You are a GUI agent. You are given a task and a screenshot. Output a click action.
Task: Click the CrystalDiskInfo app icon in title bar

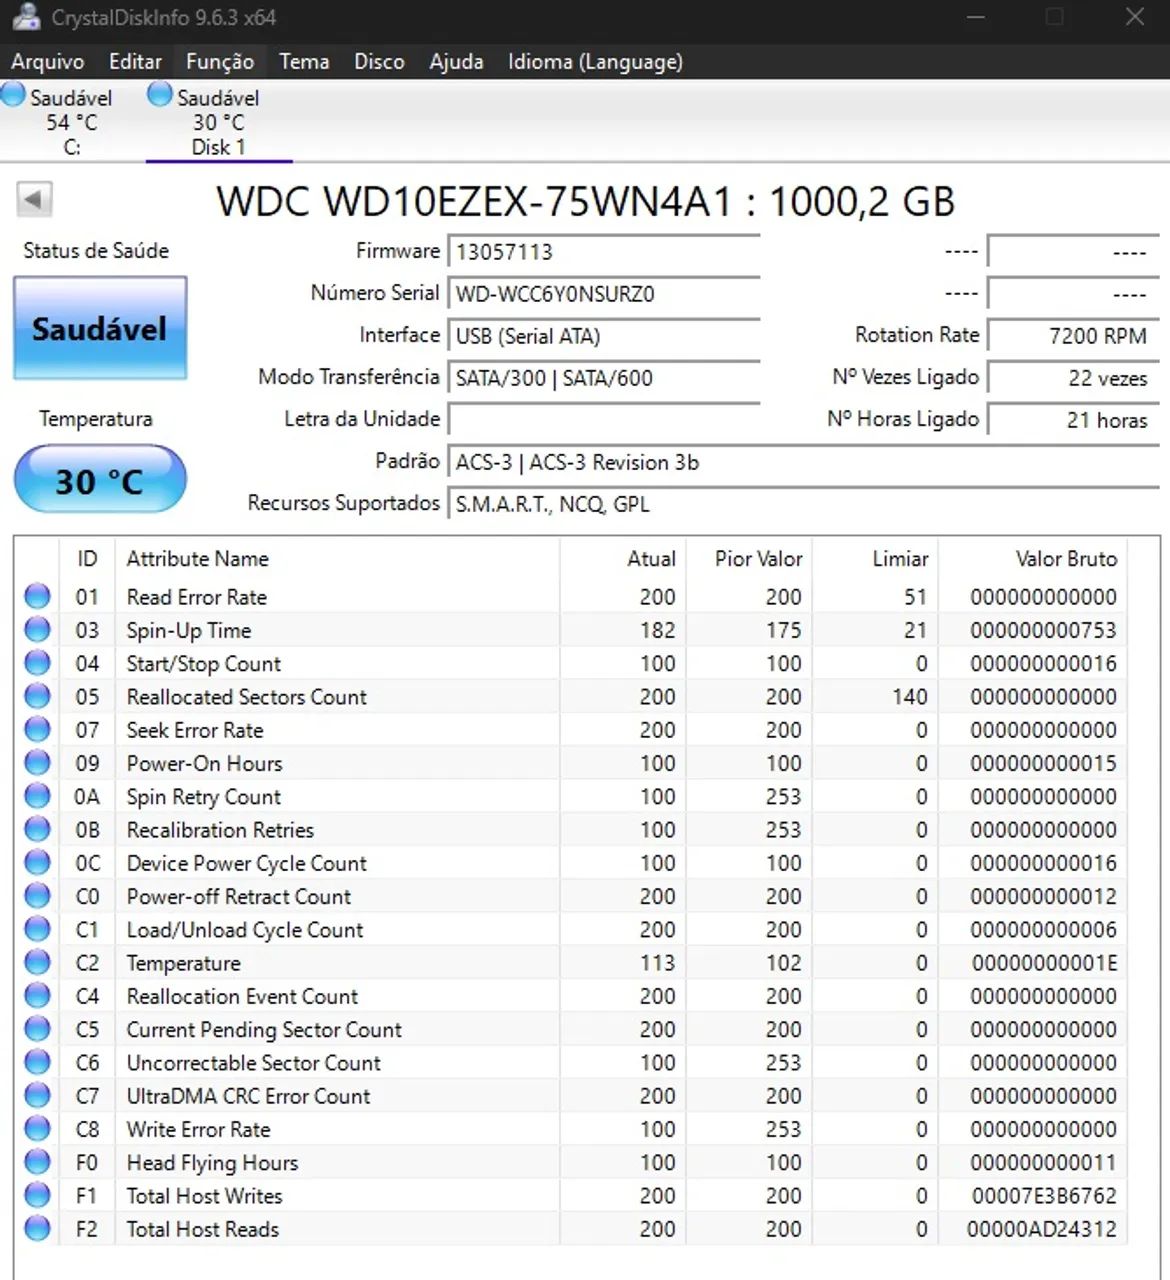(x=26, y=16)
